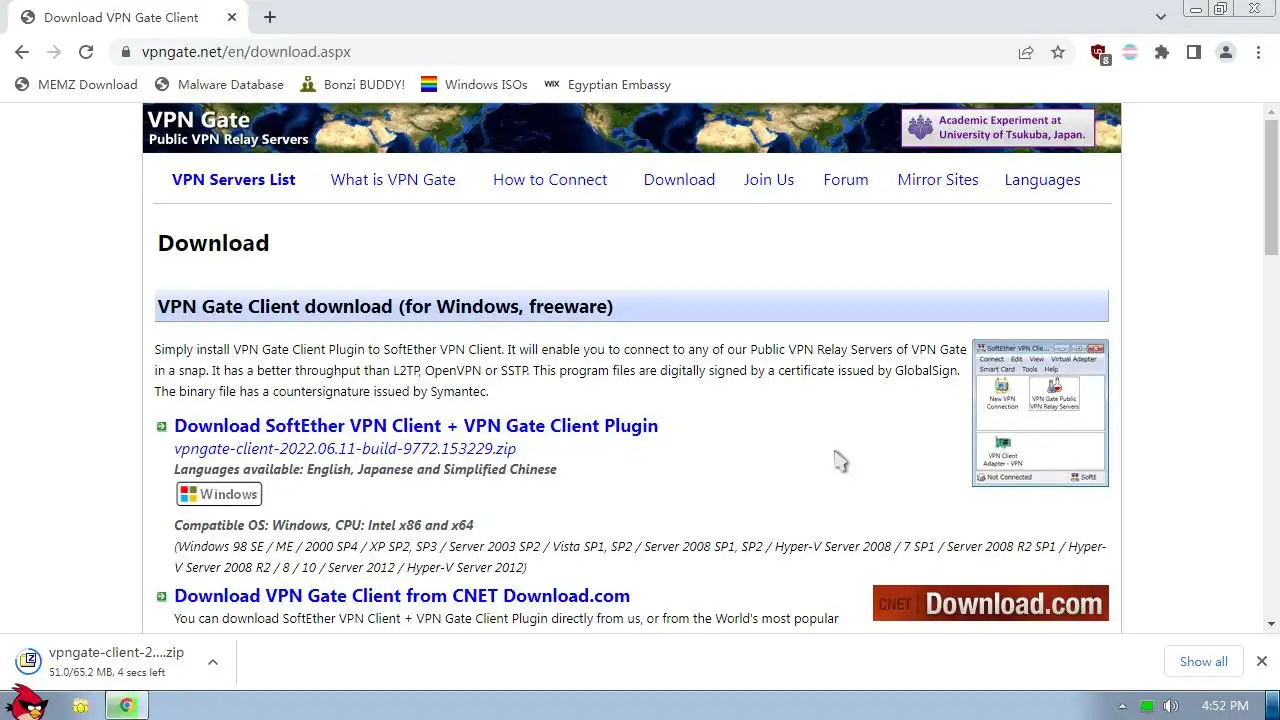Open What is VPN Gate page

pyautogui.click(x=393, y=180)
